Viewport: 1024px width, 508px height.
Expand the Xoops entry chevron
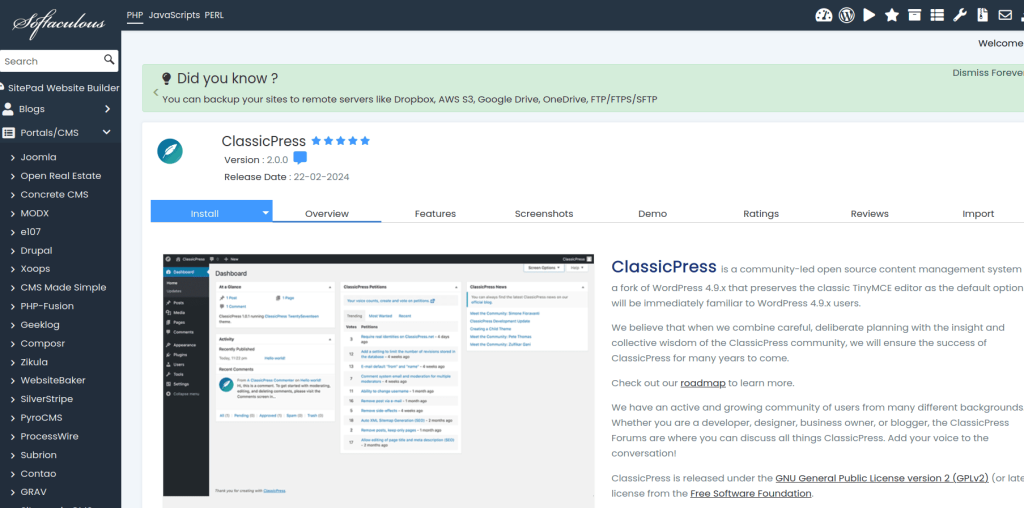pos(13,269)
